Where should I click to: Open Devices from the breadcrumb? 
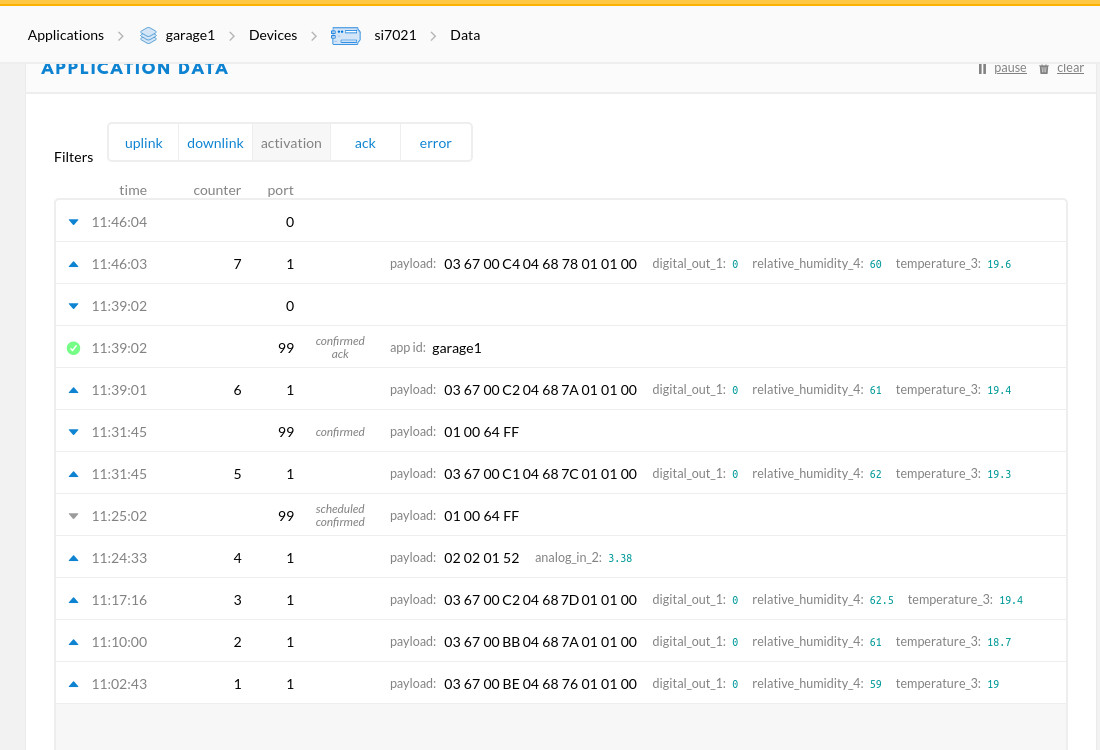273,35
